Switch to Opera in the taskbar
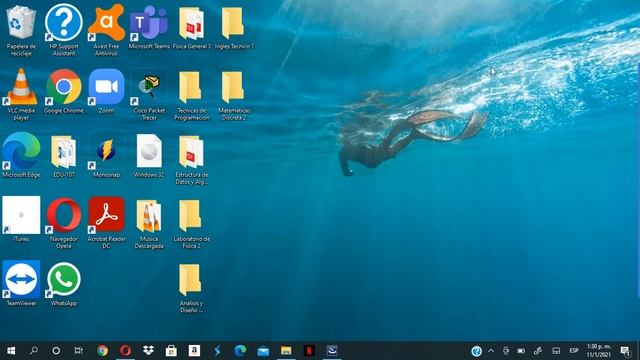640x360 pixels. click(x=125, y=351)
